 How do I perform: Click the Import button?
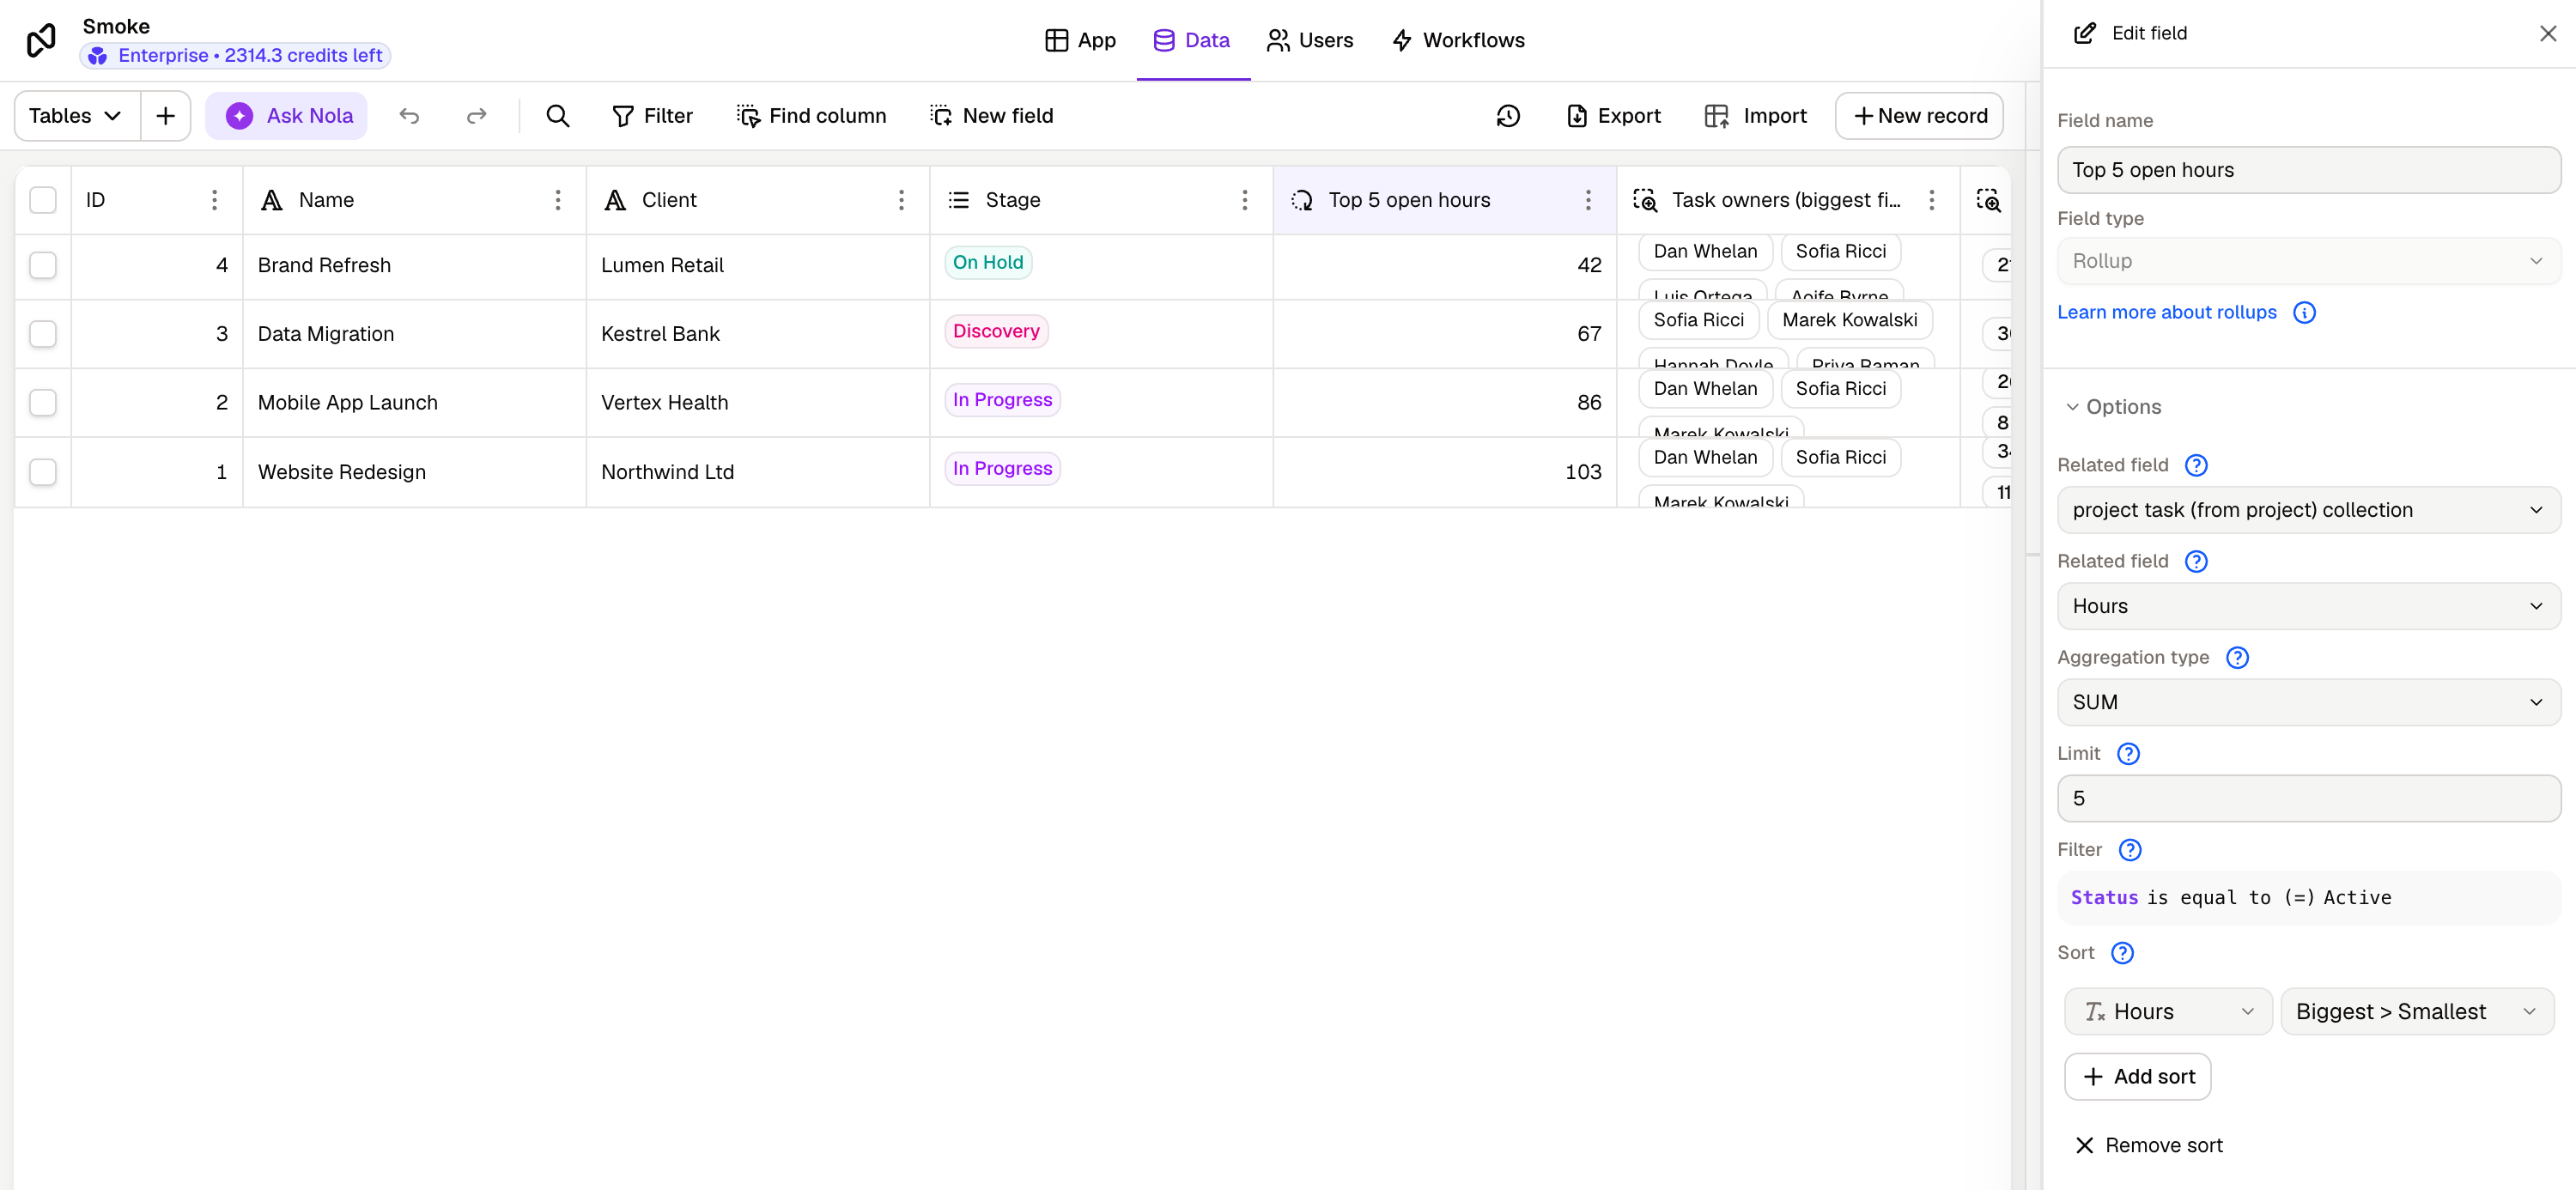(1756, 116)
